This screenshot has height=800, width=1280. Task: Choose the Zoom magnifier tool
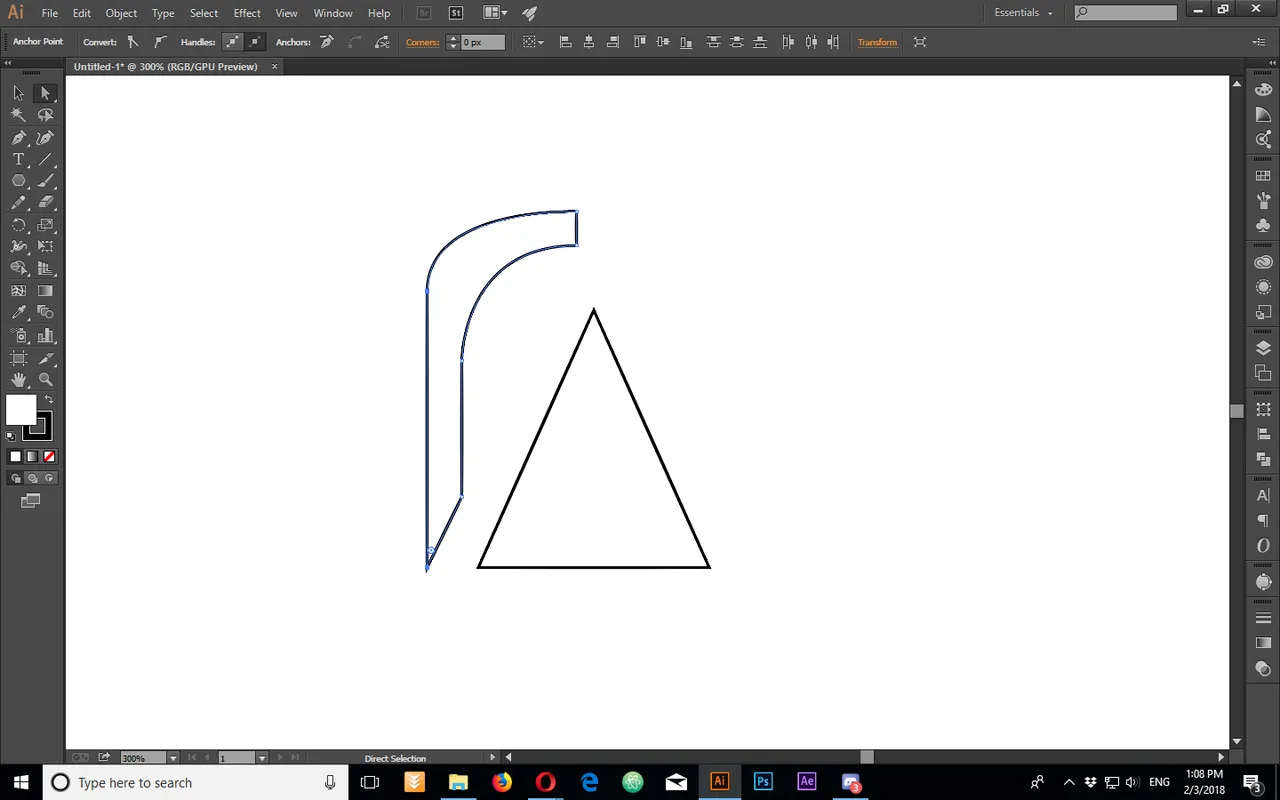pyautogui.click(x=45, y=380)
